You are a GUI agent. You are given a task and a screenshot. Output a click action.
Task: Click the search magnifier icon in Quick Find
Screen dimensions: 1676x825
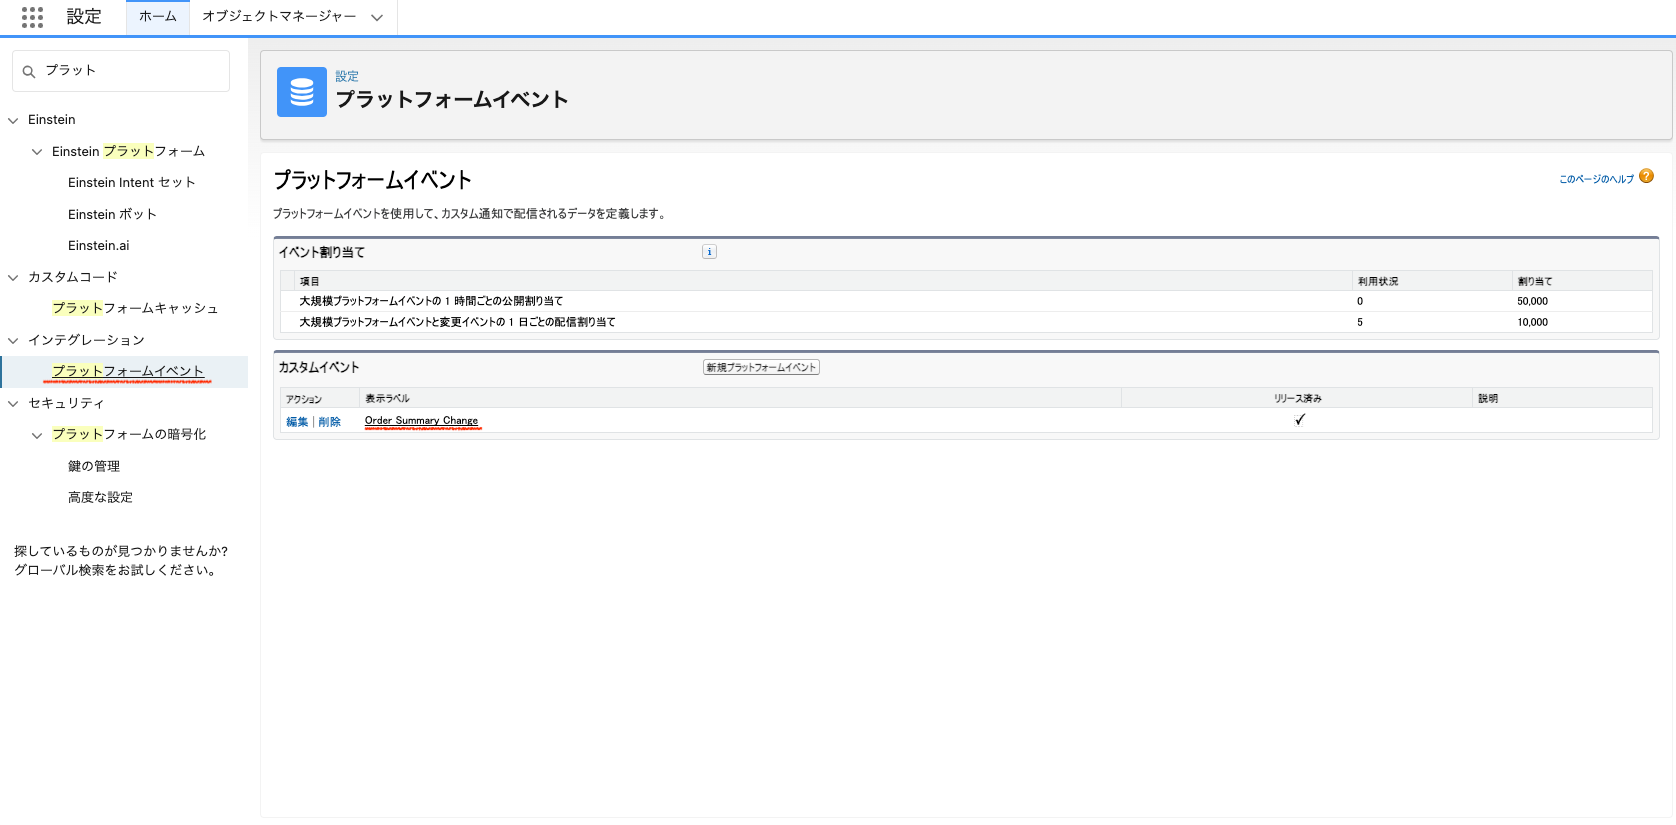coord(29,71)
